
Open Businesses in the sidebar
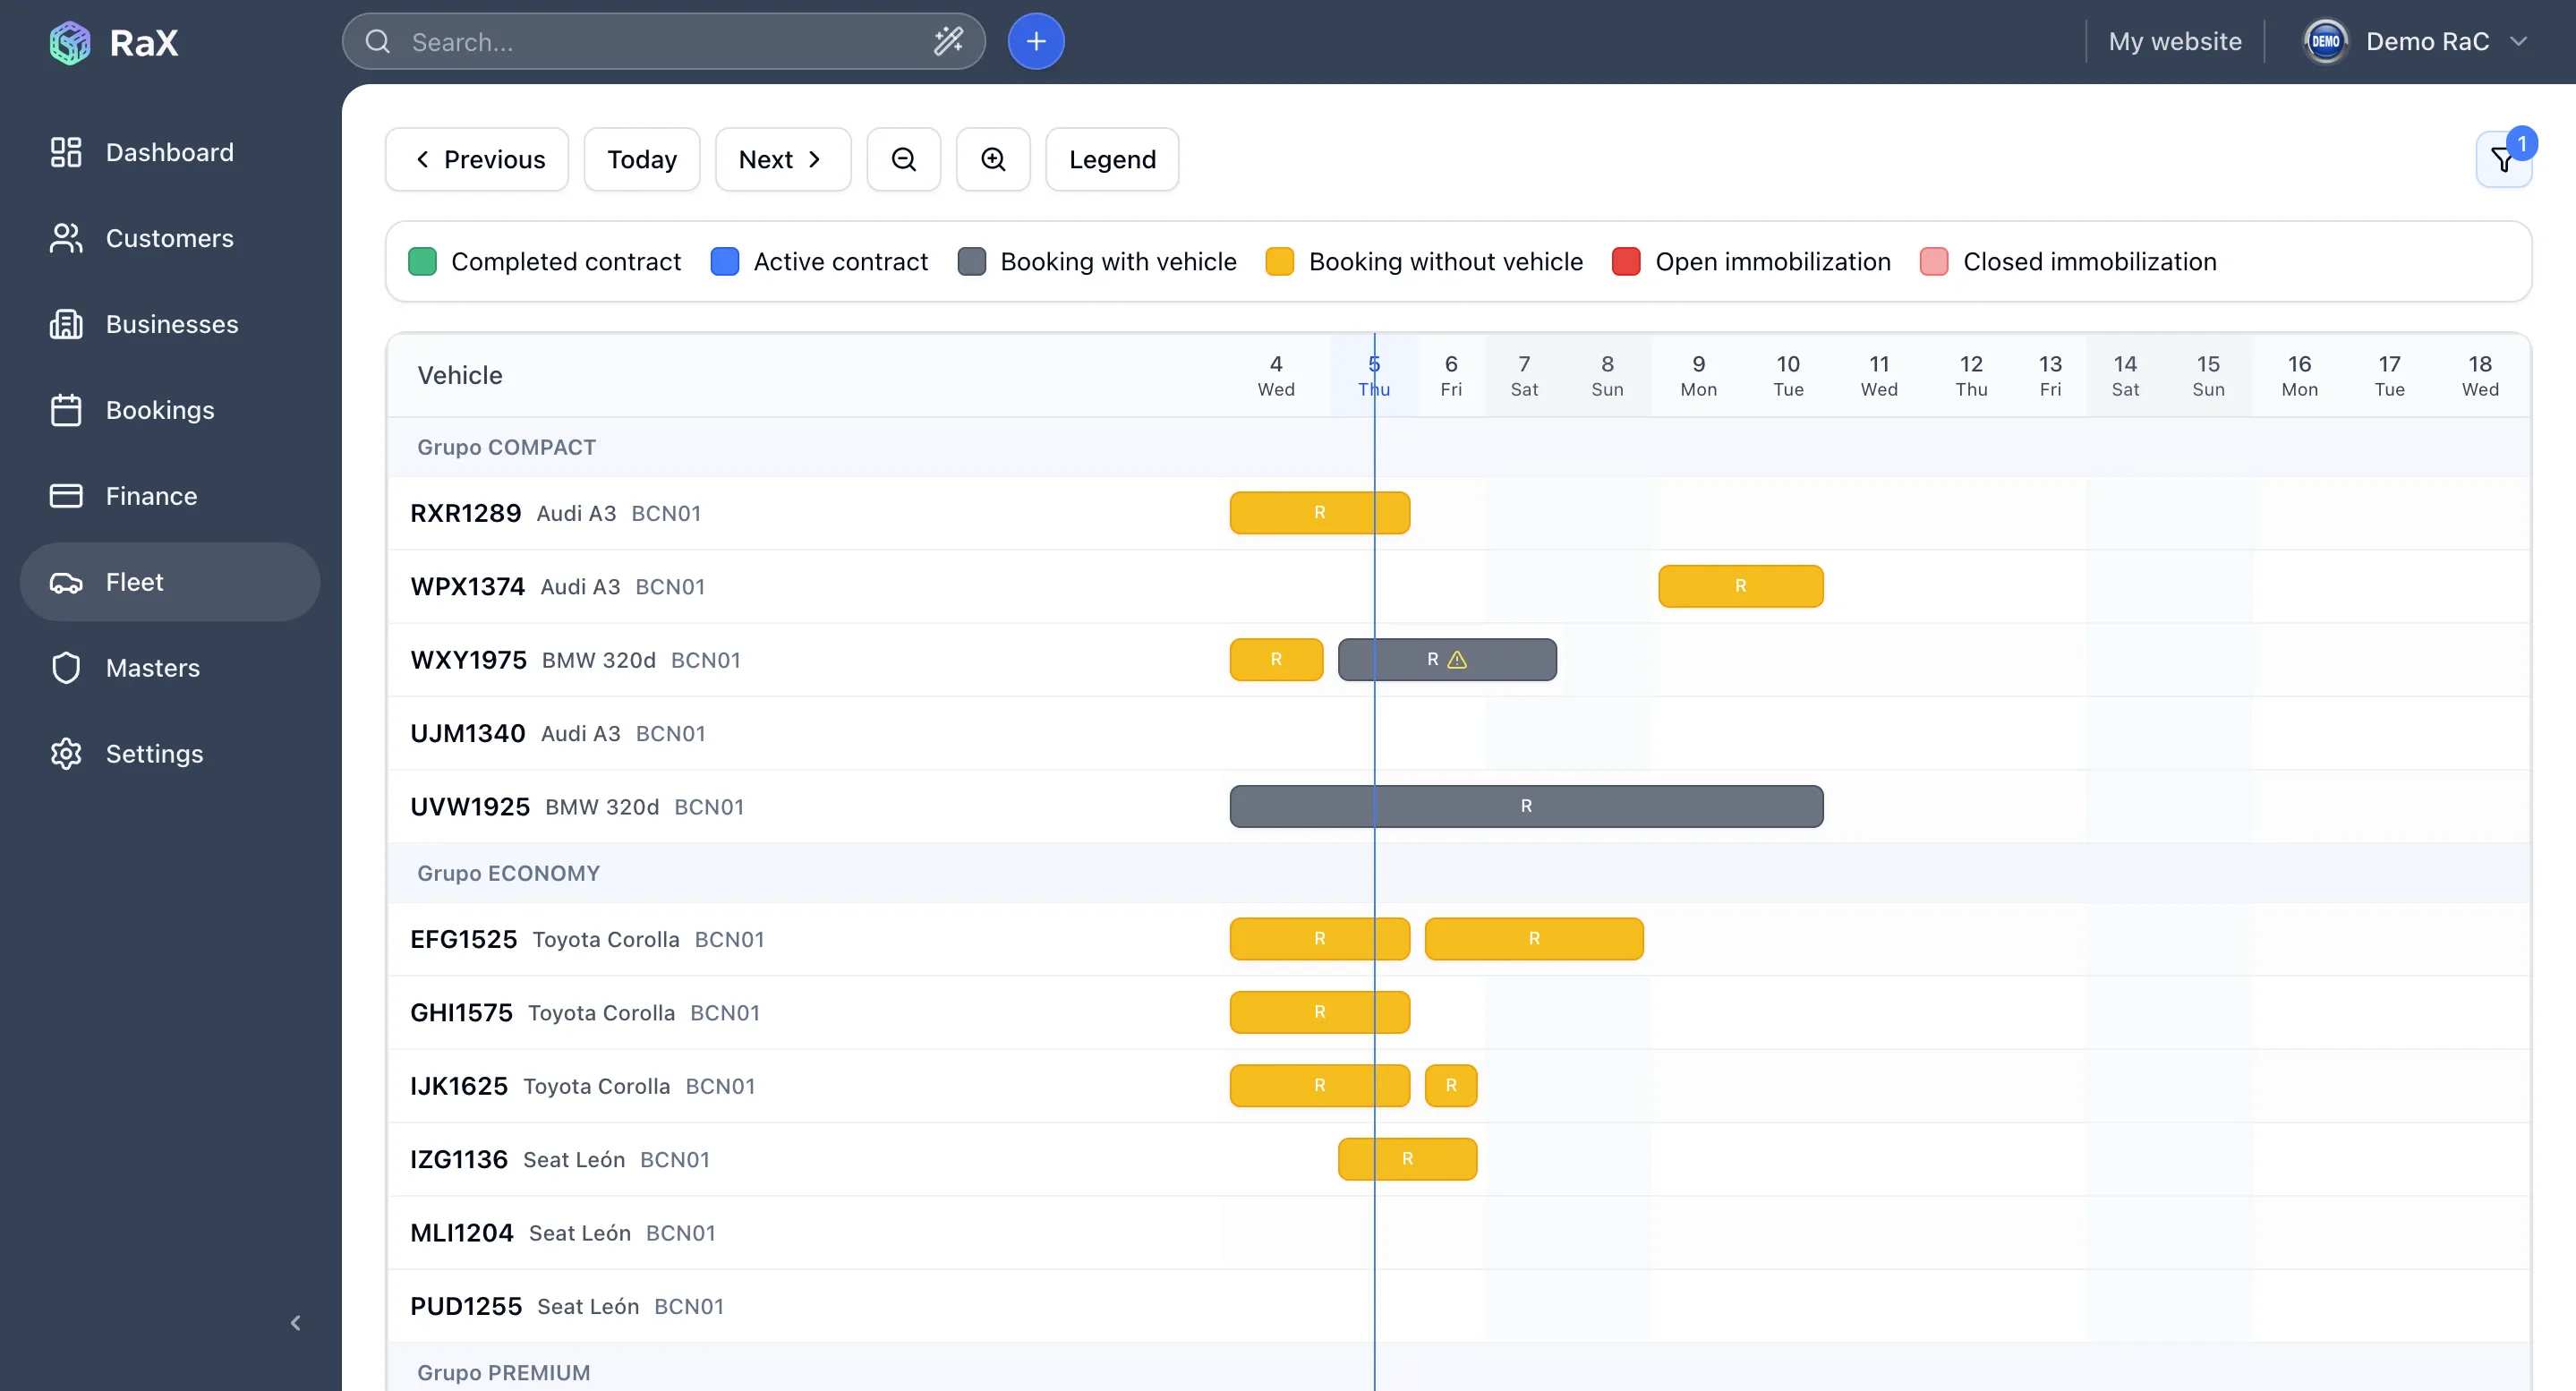pyautogui.click(x=170, y=324)
